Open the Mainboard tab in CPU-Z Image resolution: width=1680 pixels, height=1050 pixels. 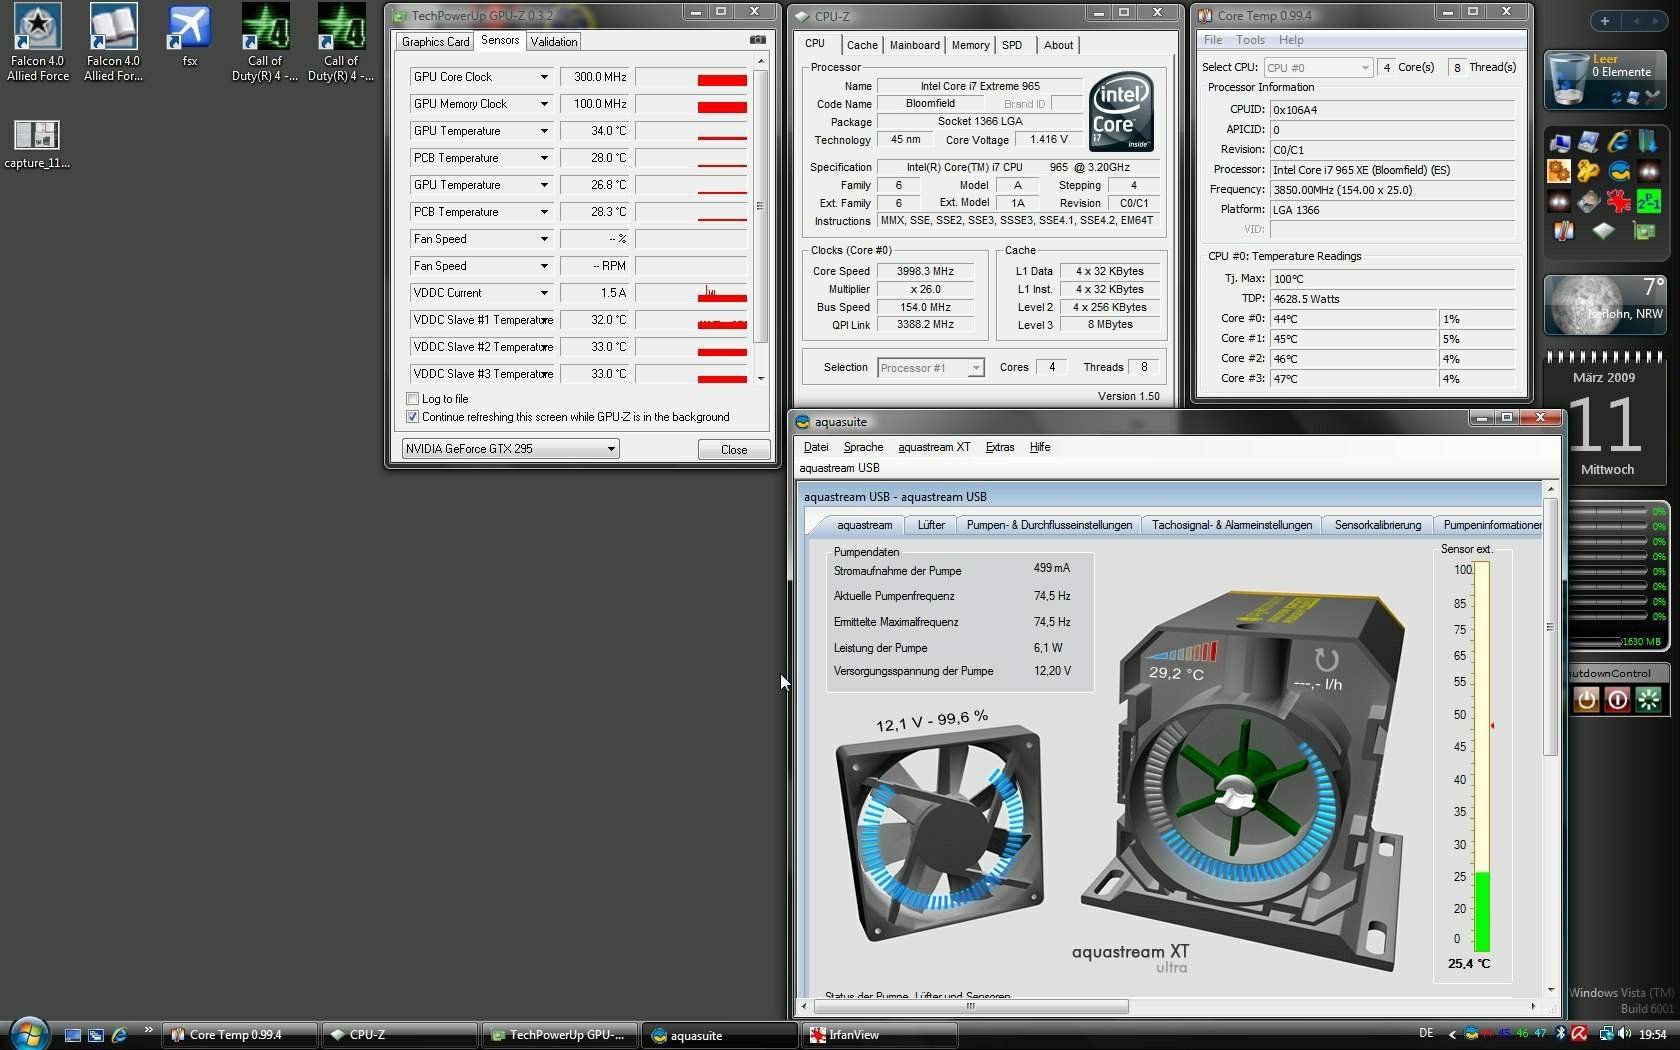[x=915, y=45]
